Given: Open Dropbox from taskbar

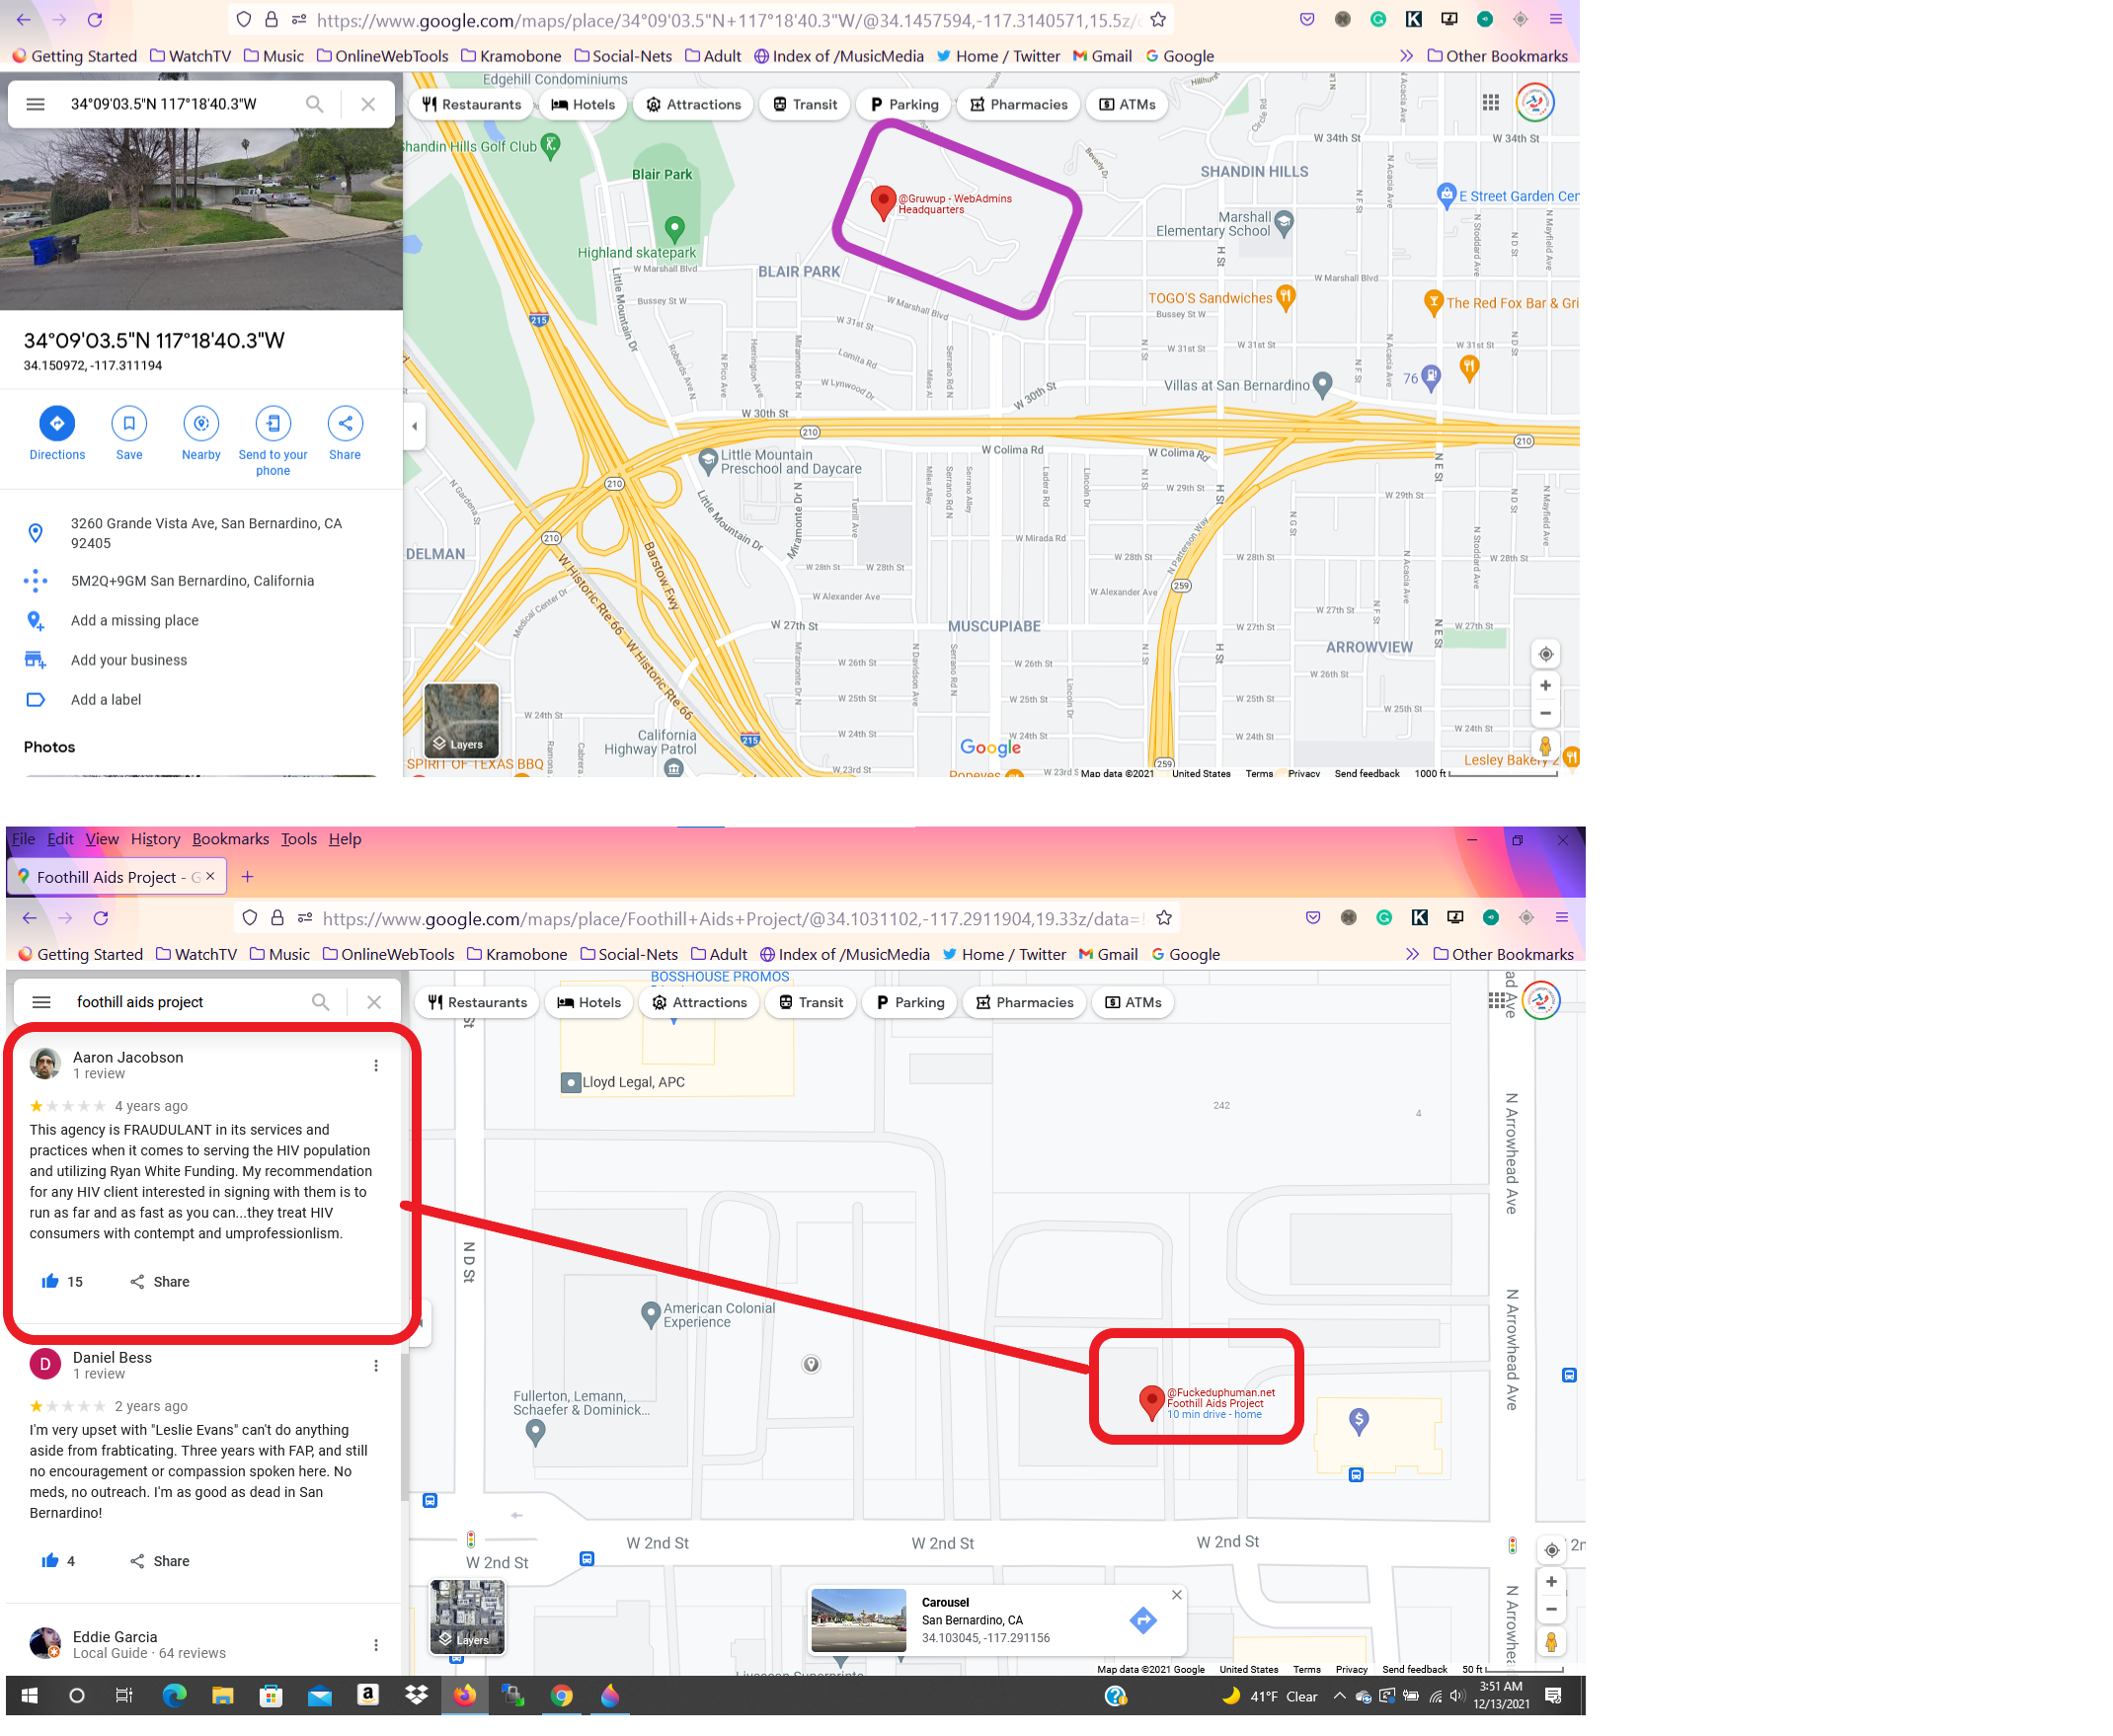Looking at the screenshot, I should (x=417, y=1696).
